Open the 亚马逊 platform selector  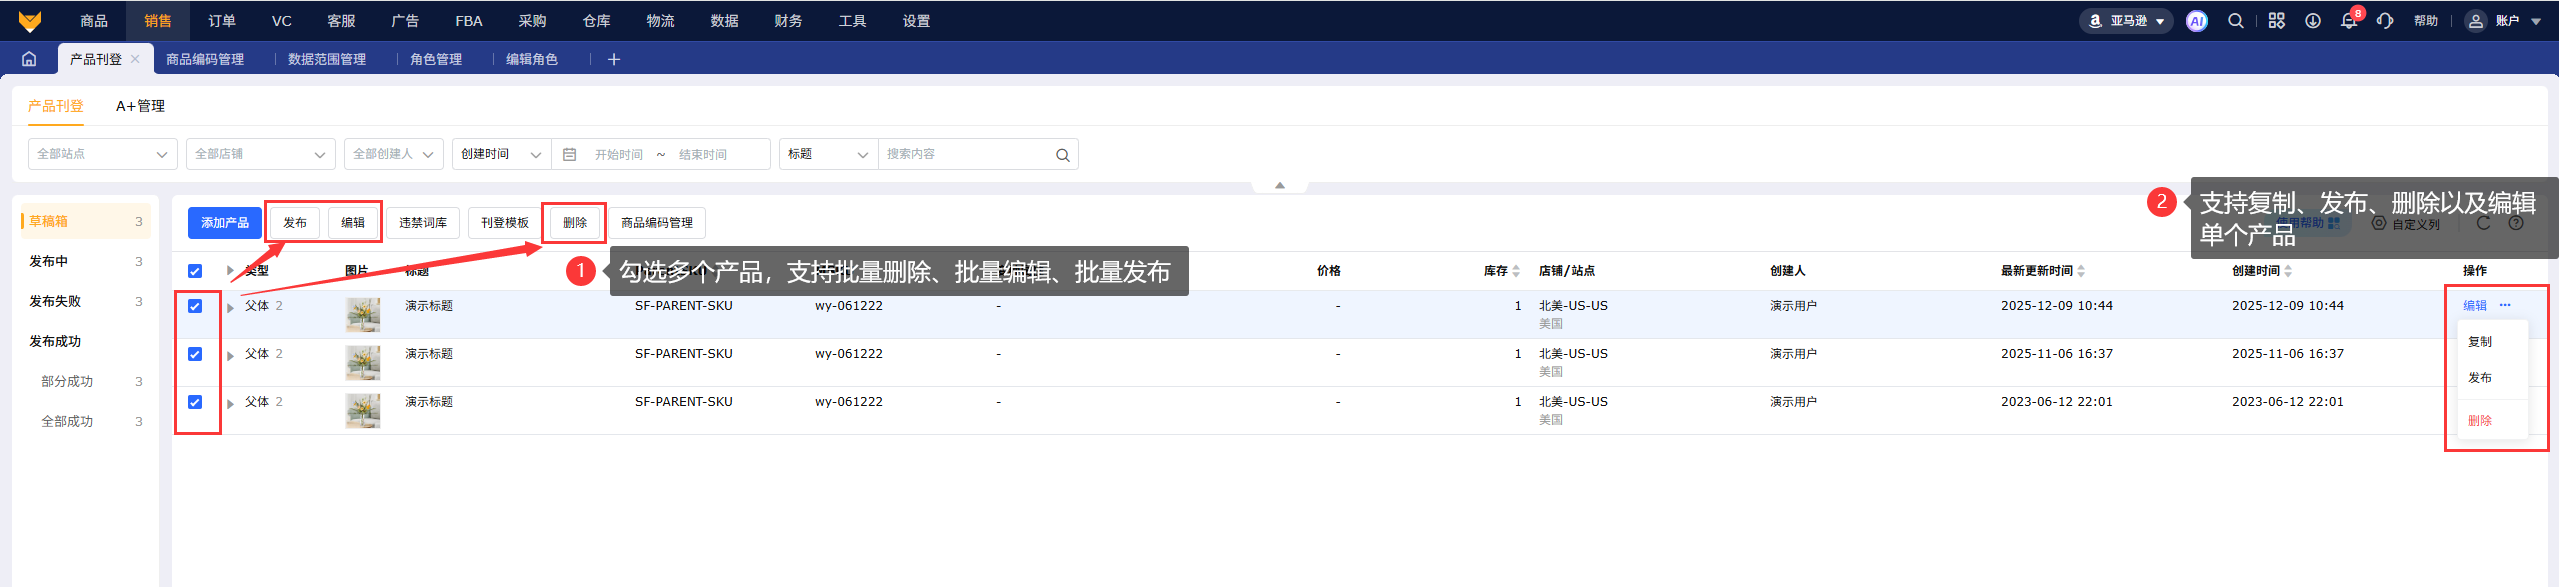click(x=2126, y=21)
